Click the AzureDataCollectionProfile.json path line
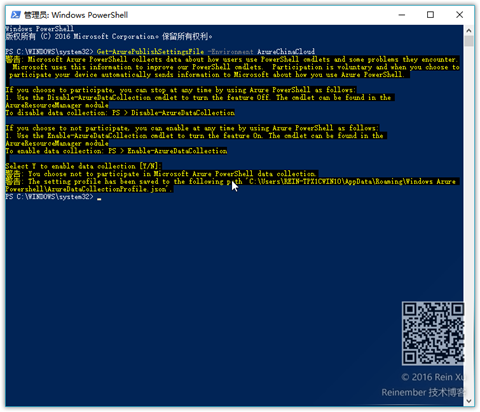480x412 pixels. coord(89,189)
